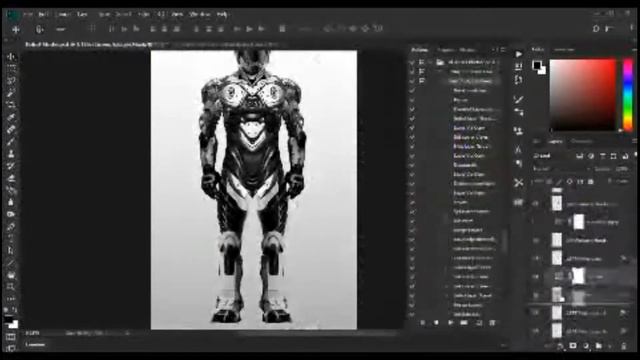The height and width of the screenshot is (360, 640).
Task: Select the Eraser tool
Action: click(x=11, y=178)
